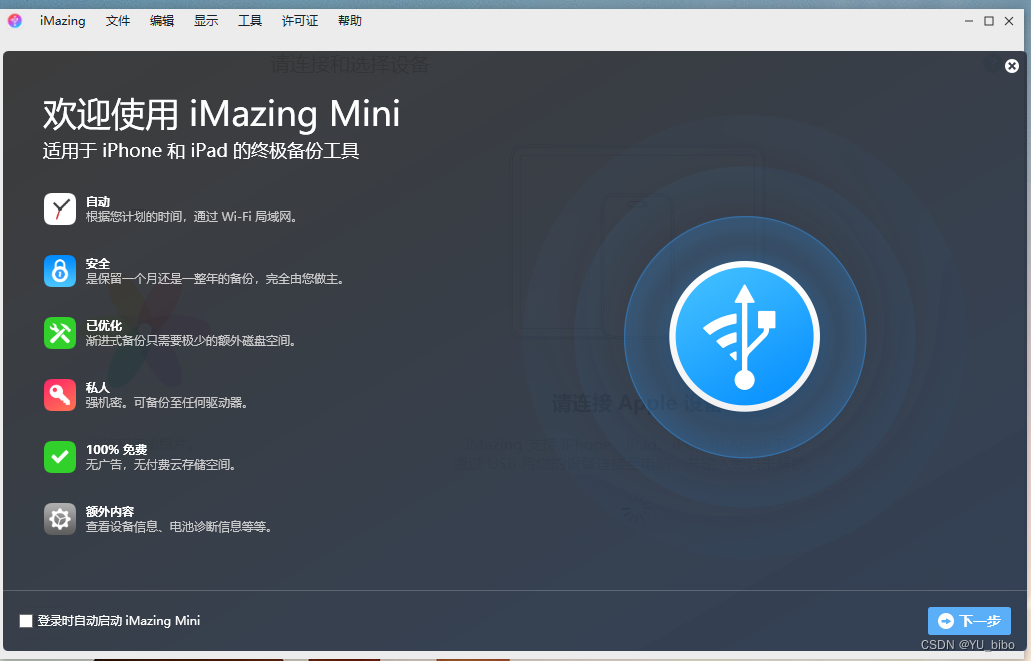Open the 工具 menu
The image size is (1031, 661).
pyautogui.click(x=250, y=21)
